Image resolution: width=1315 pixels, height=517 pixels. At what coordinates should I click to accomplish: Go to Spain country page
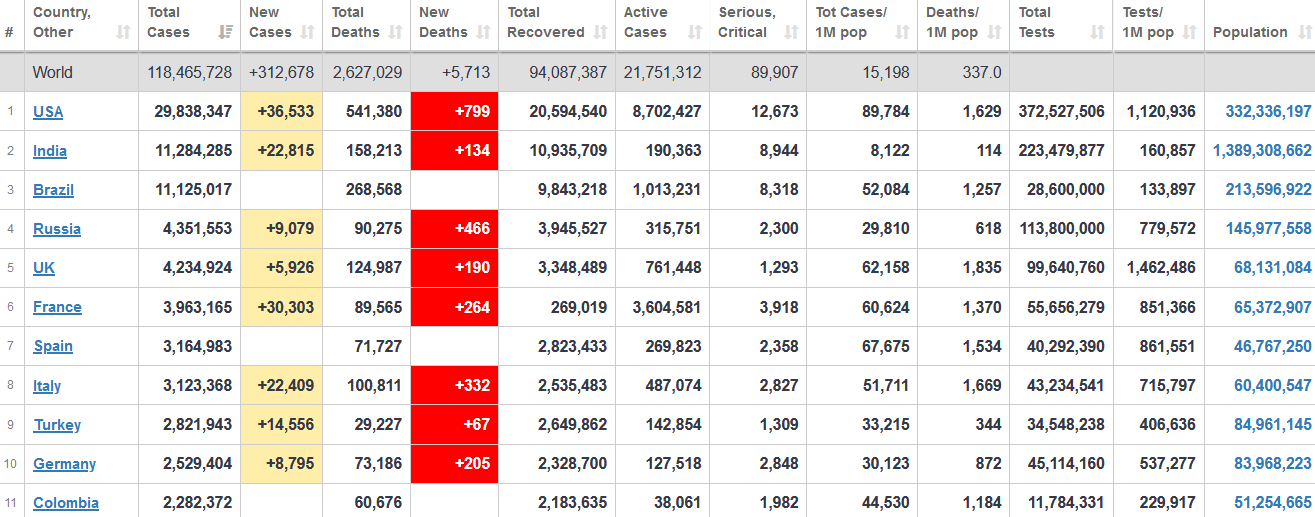click(x=53, y=346)
